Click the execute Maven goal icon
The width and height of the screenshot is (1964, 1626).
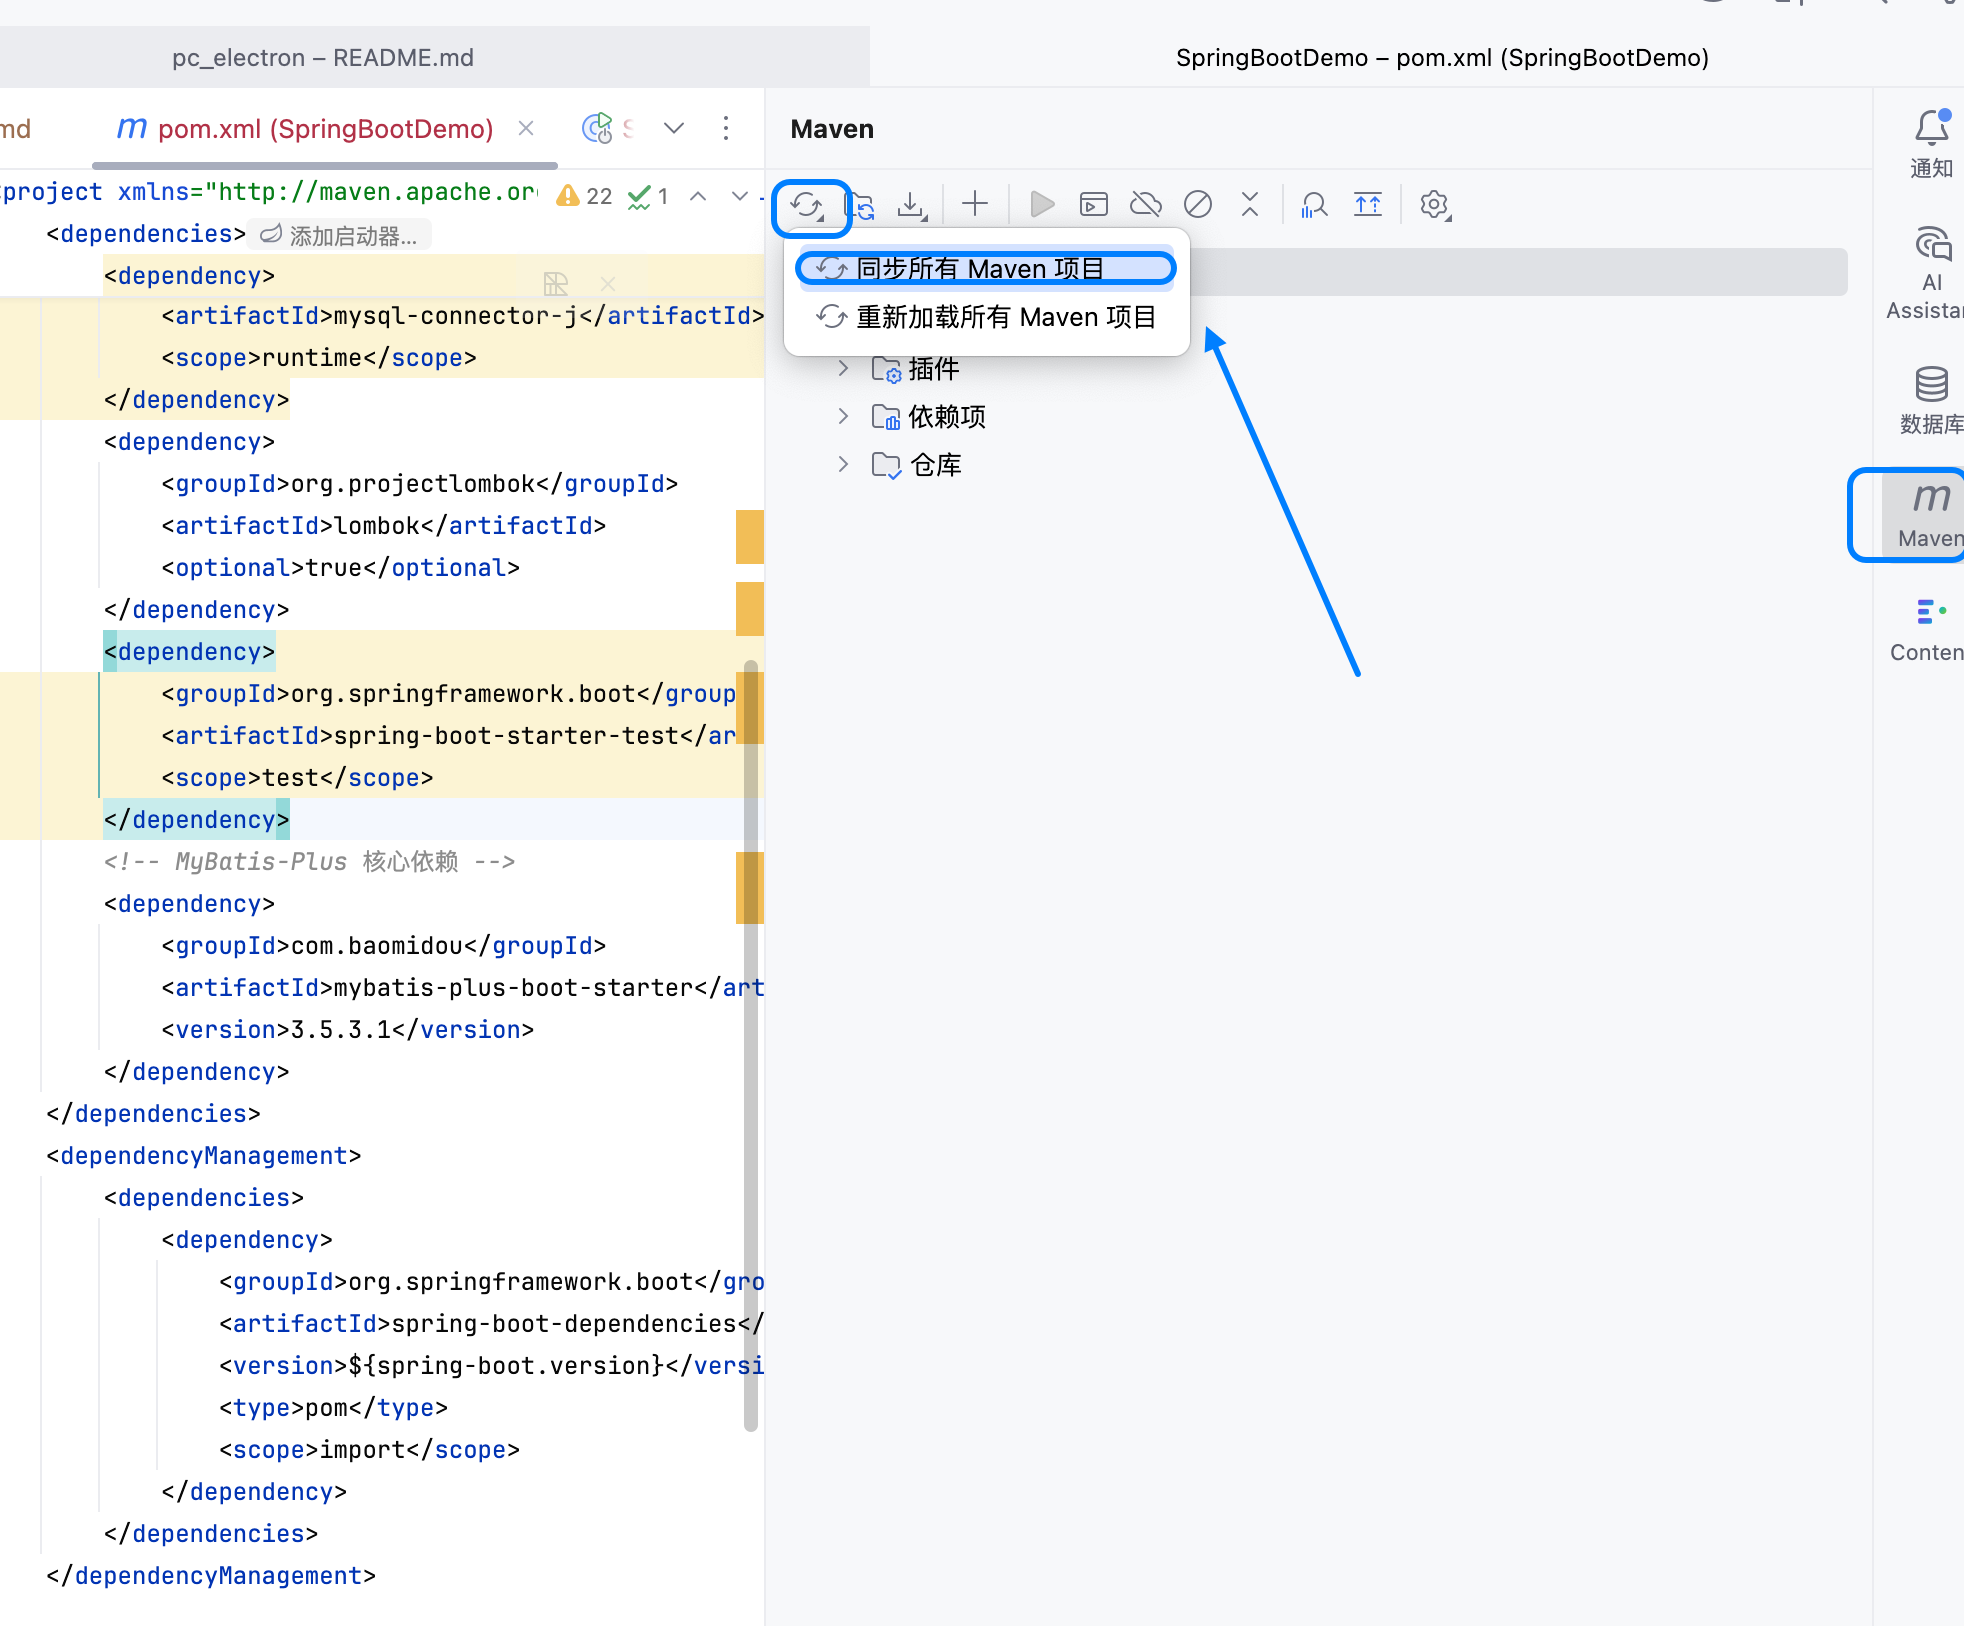pos(1094,205)
